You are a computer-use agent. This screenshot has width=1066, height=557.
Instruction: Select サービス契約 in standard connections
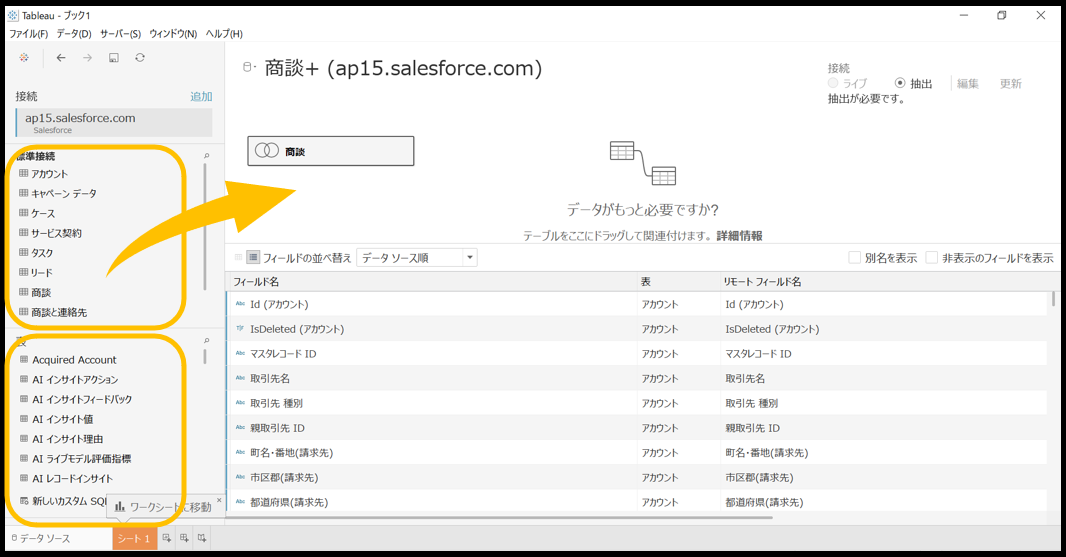pyautogui.click(x=56, y=233)
